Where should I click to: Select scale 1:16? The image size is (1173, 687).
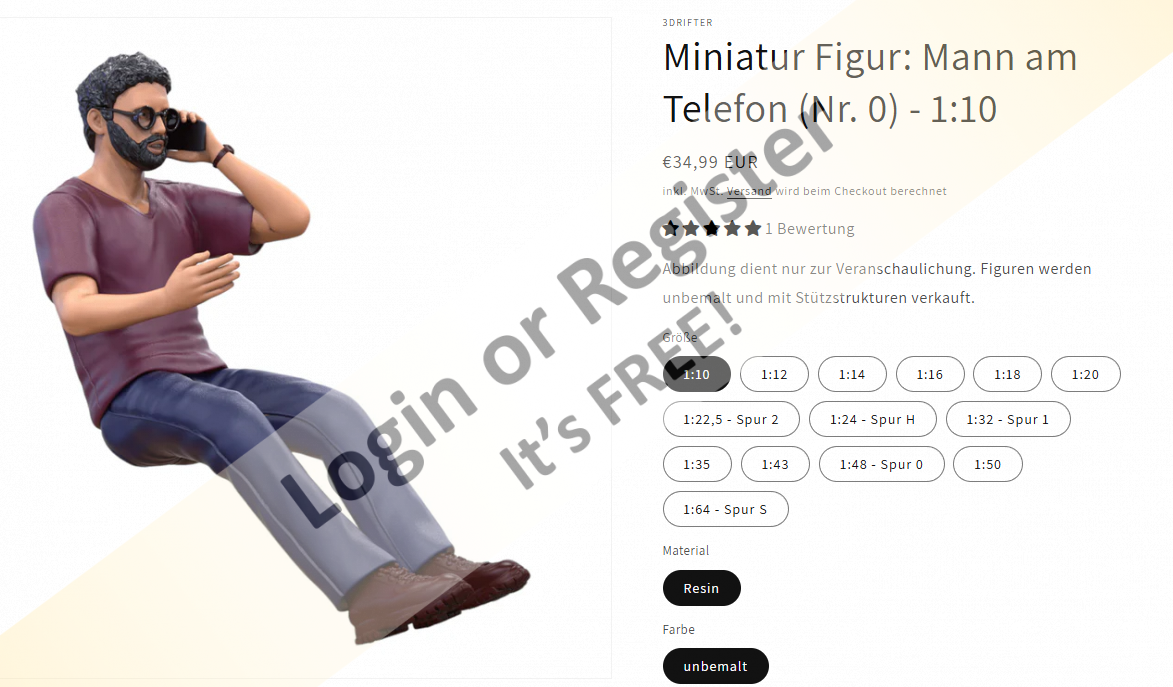[x=930, y=374]
